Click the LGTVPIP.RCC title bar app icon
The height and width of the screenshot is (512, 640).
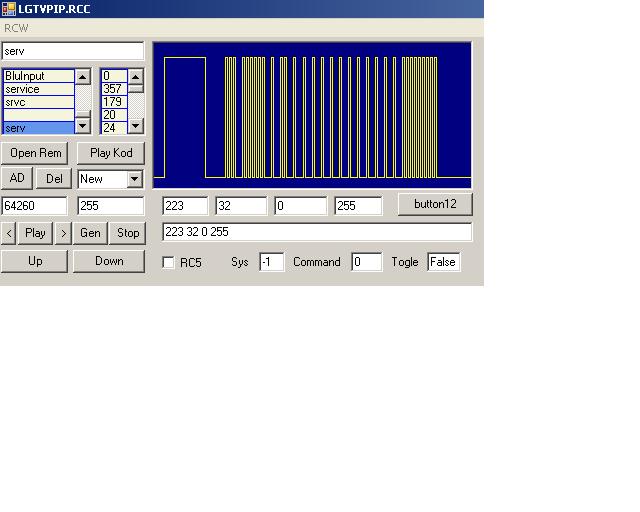(x=8, y=8)
